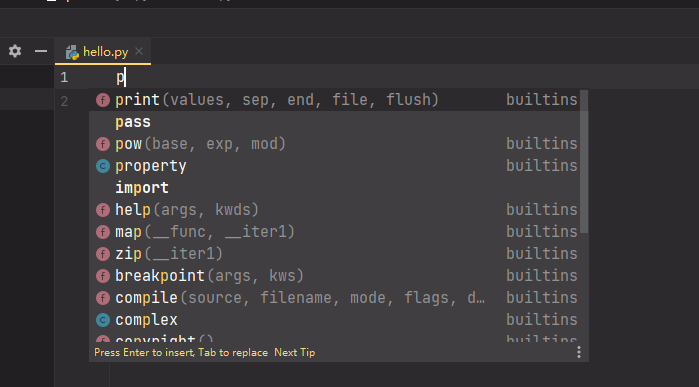The width and height of the screenshot is (699, 387).
Task: Select the print suggestion in completion list
Action: (334, 100)
